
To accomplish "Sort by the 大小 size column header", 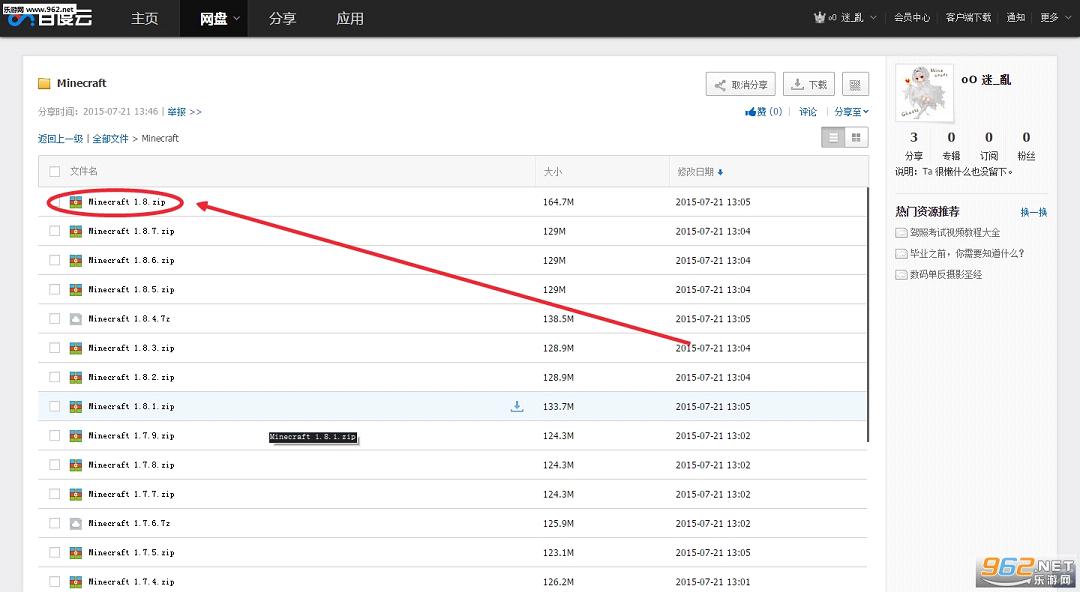I will tap(553, 172).
